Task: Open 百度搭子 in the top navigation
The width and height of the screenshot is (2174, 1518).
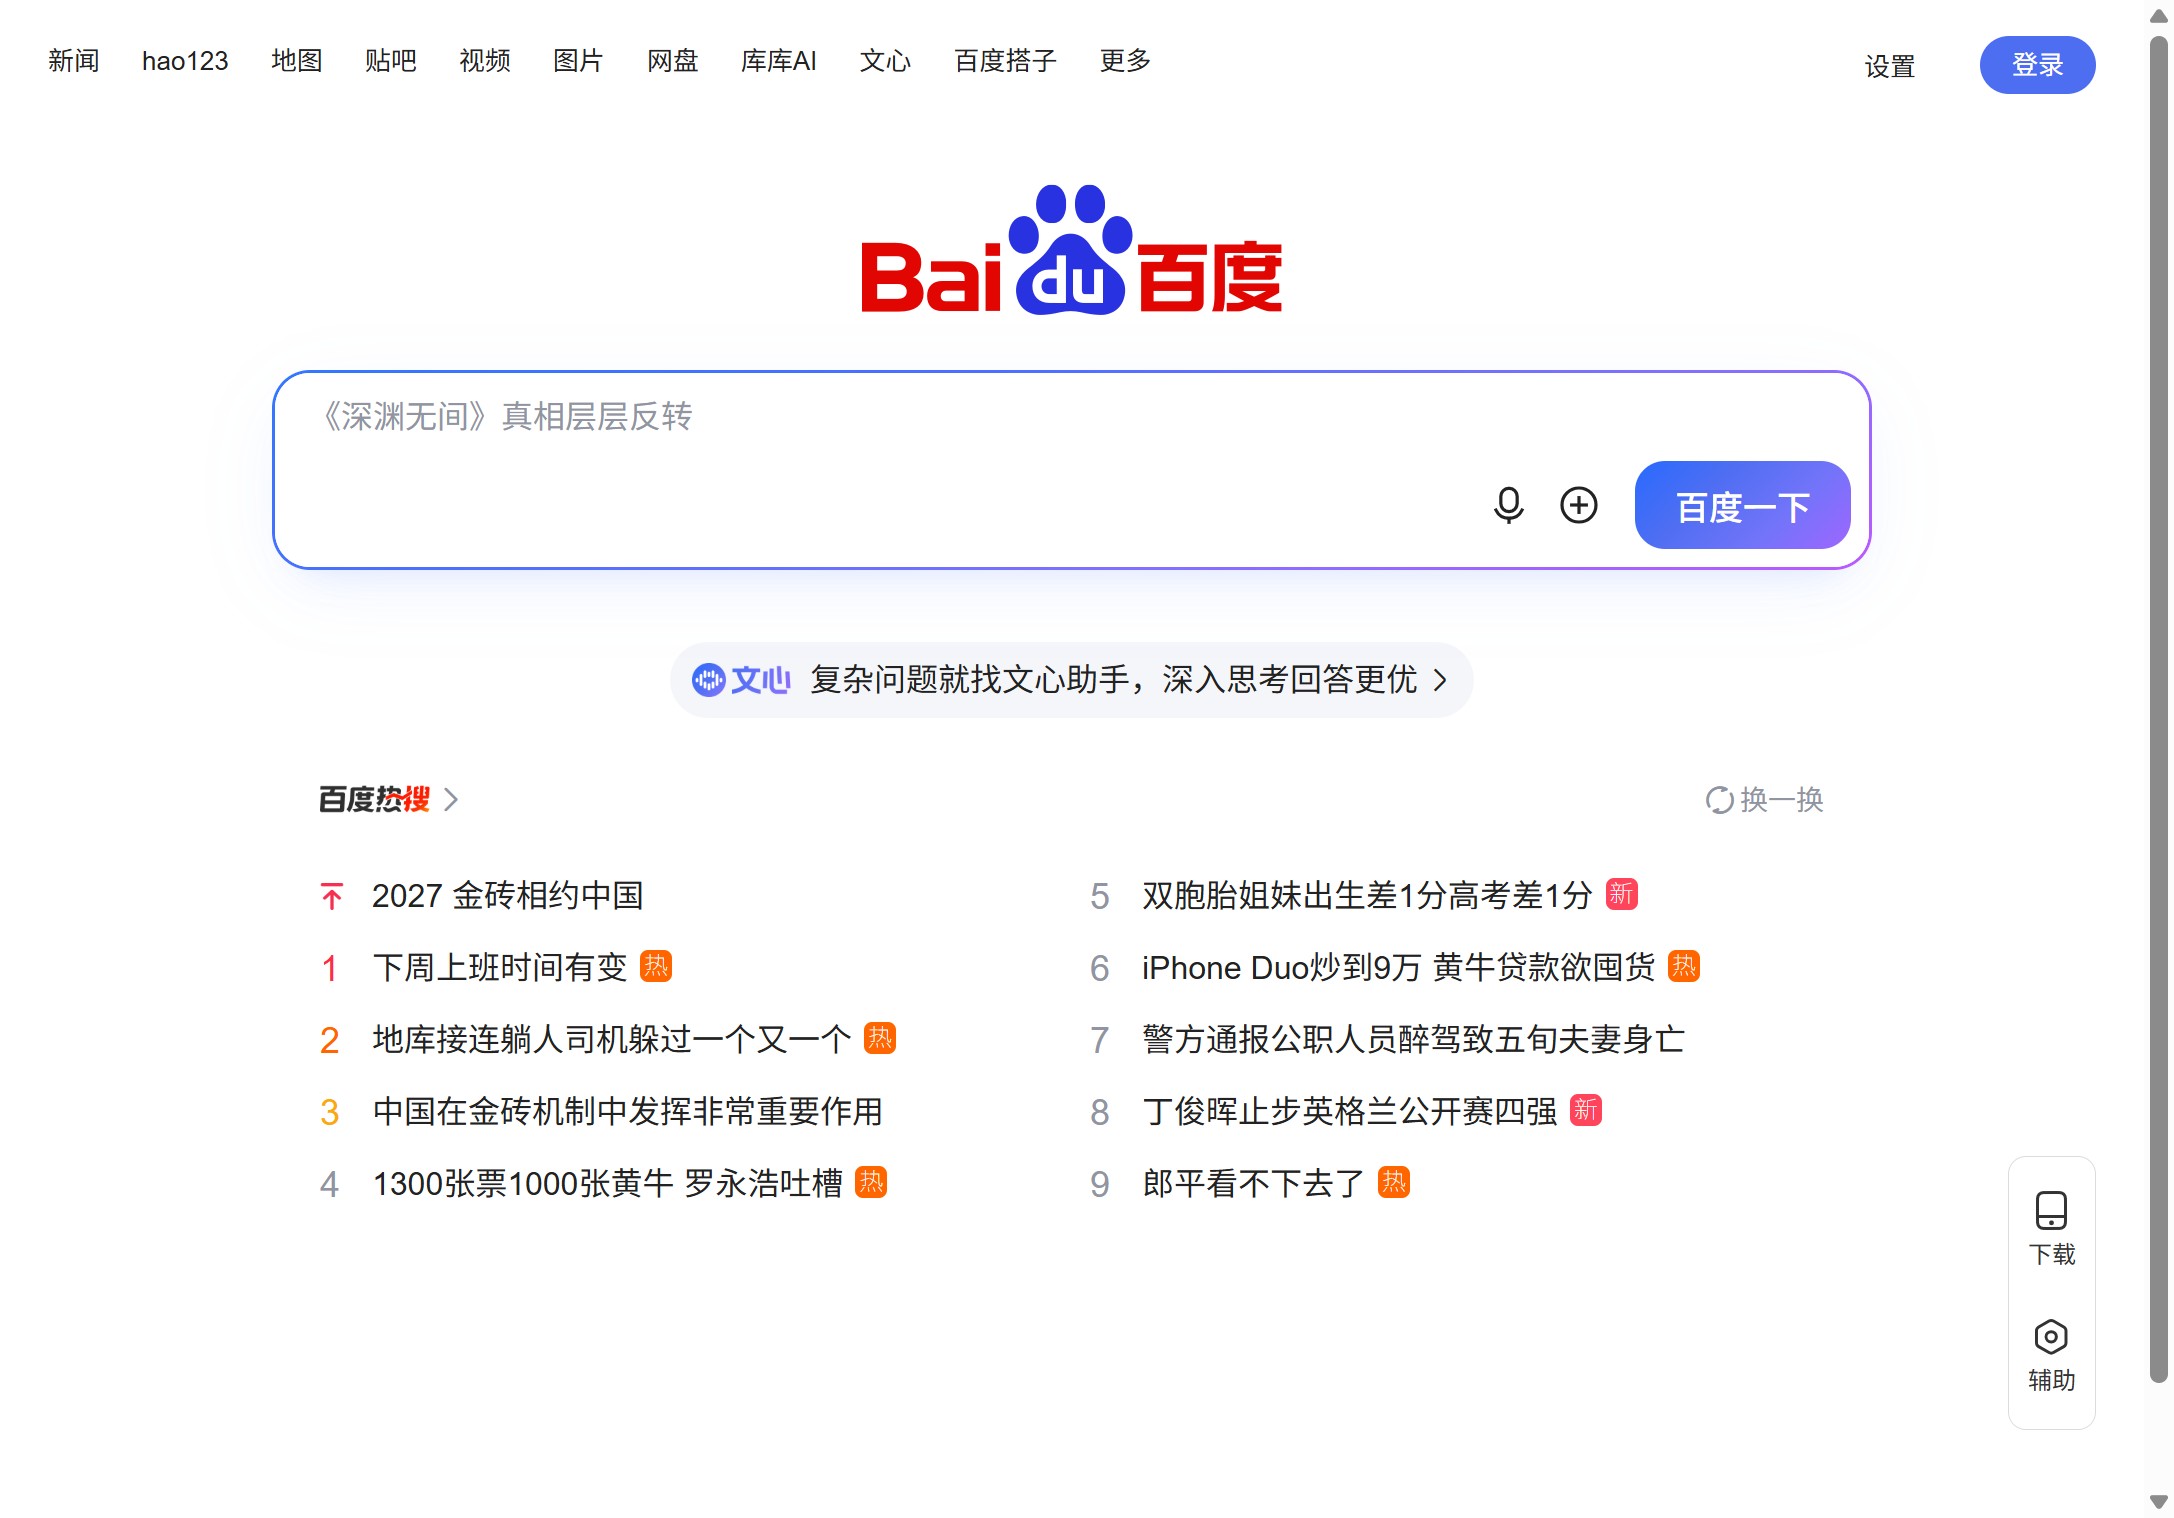Action: point(1005,61)
